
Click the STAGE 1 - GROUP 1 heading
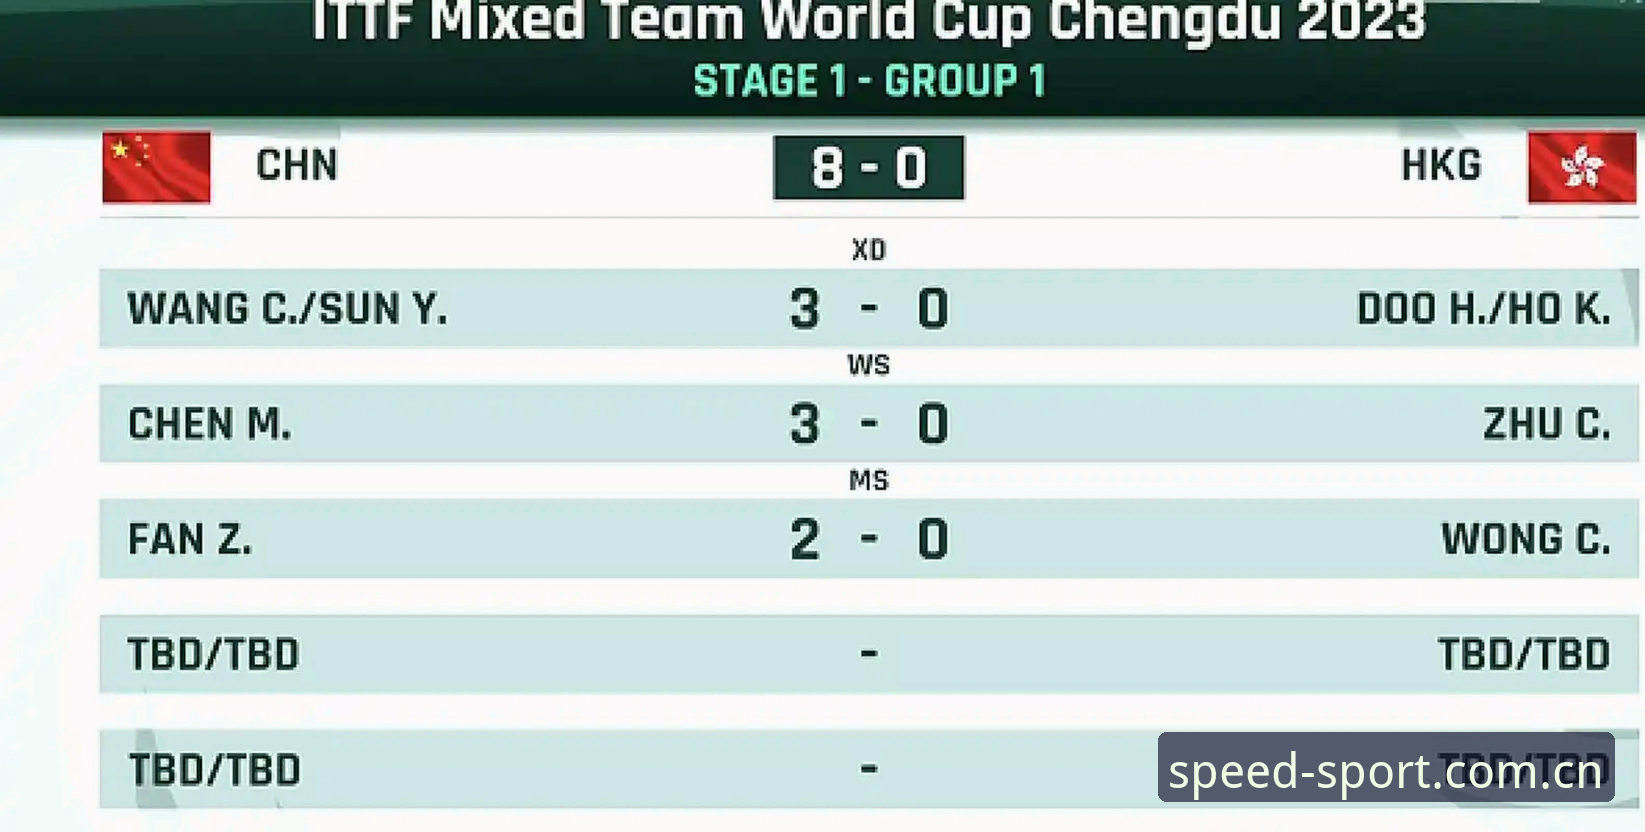(869, 81)
